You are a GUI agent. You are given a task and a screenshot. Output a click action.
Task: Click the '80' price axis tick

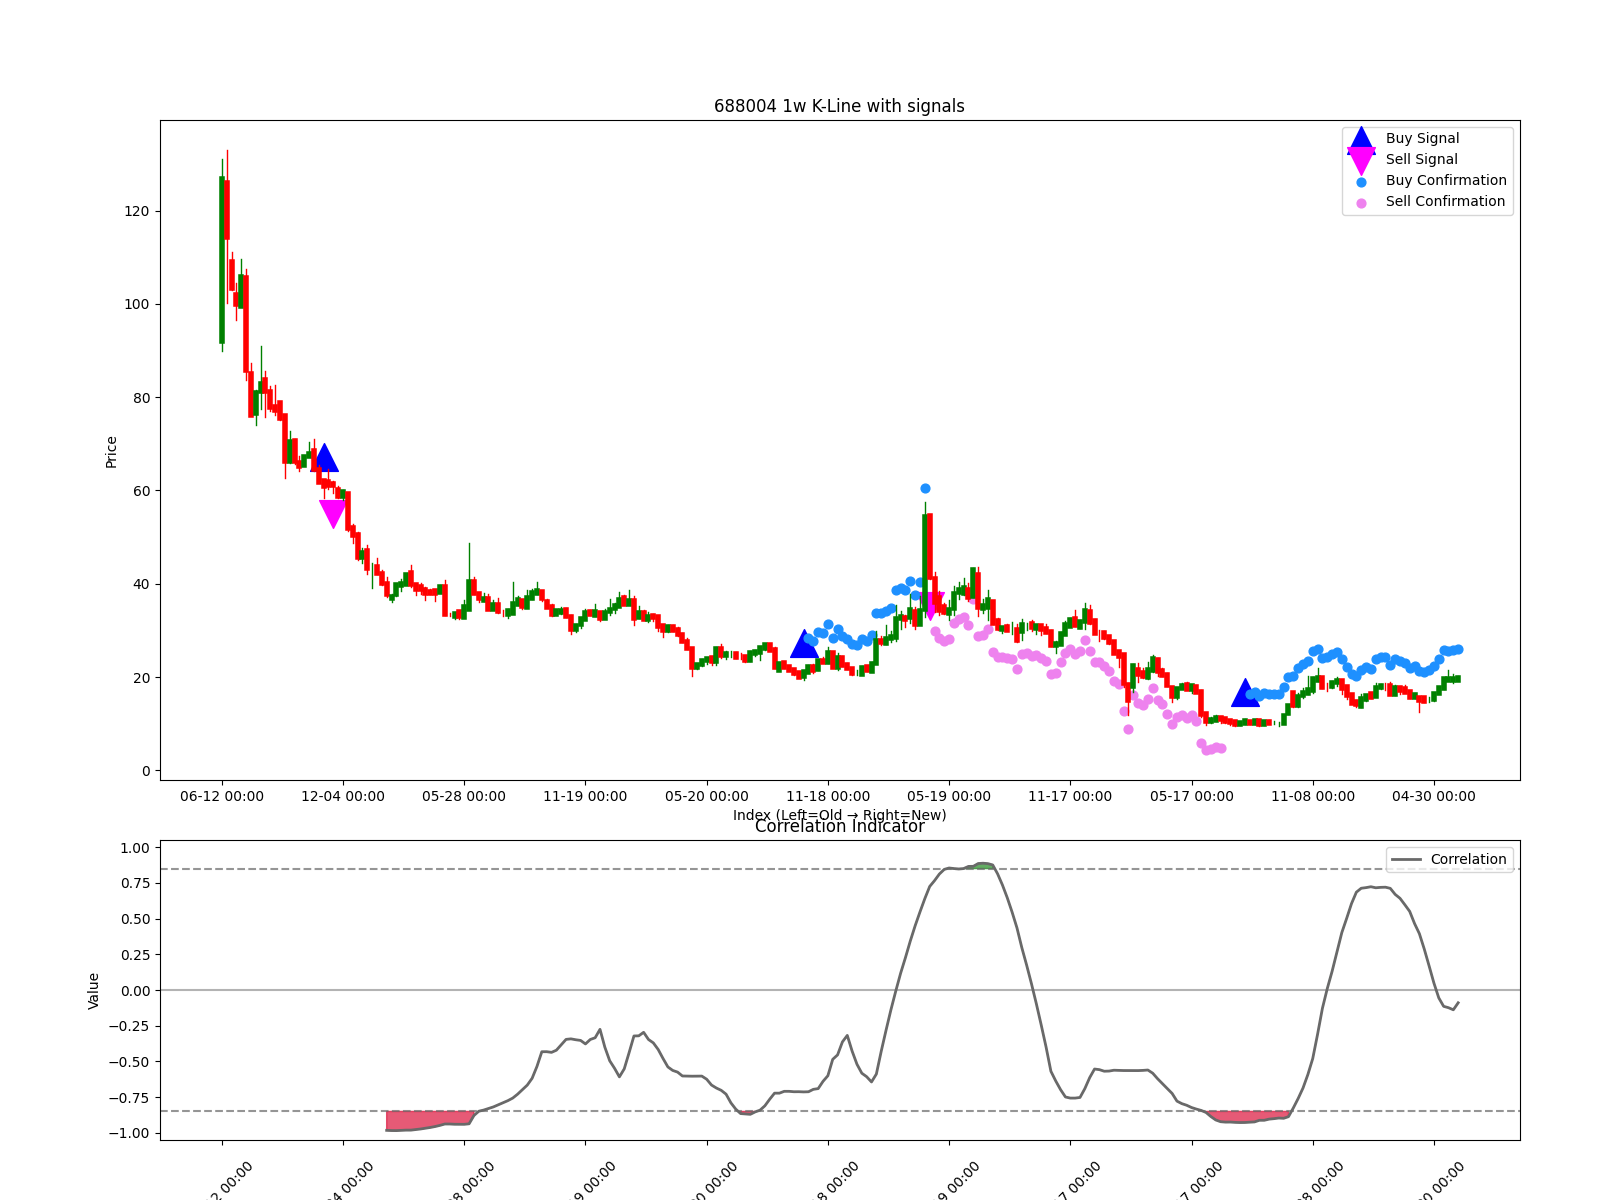point(142,398)
